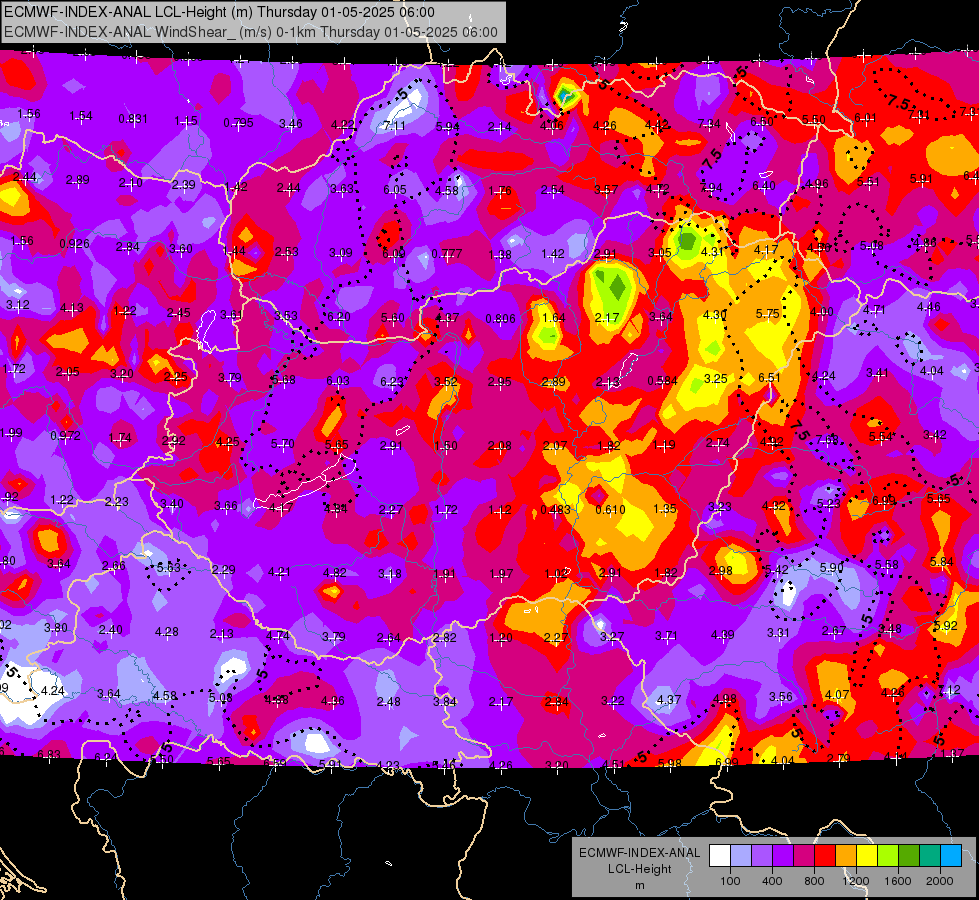Click the 'LCL-Height (m)' title line at top
This screenshot has width=979, height=900.
click(x=219, y=12)
